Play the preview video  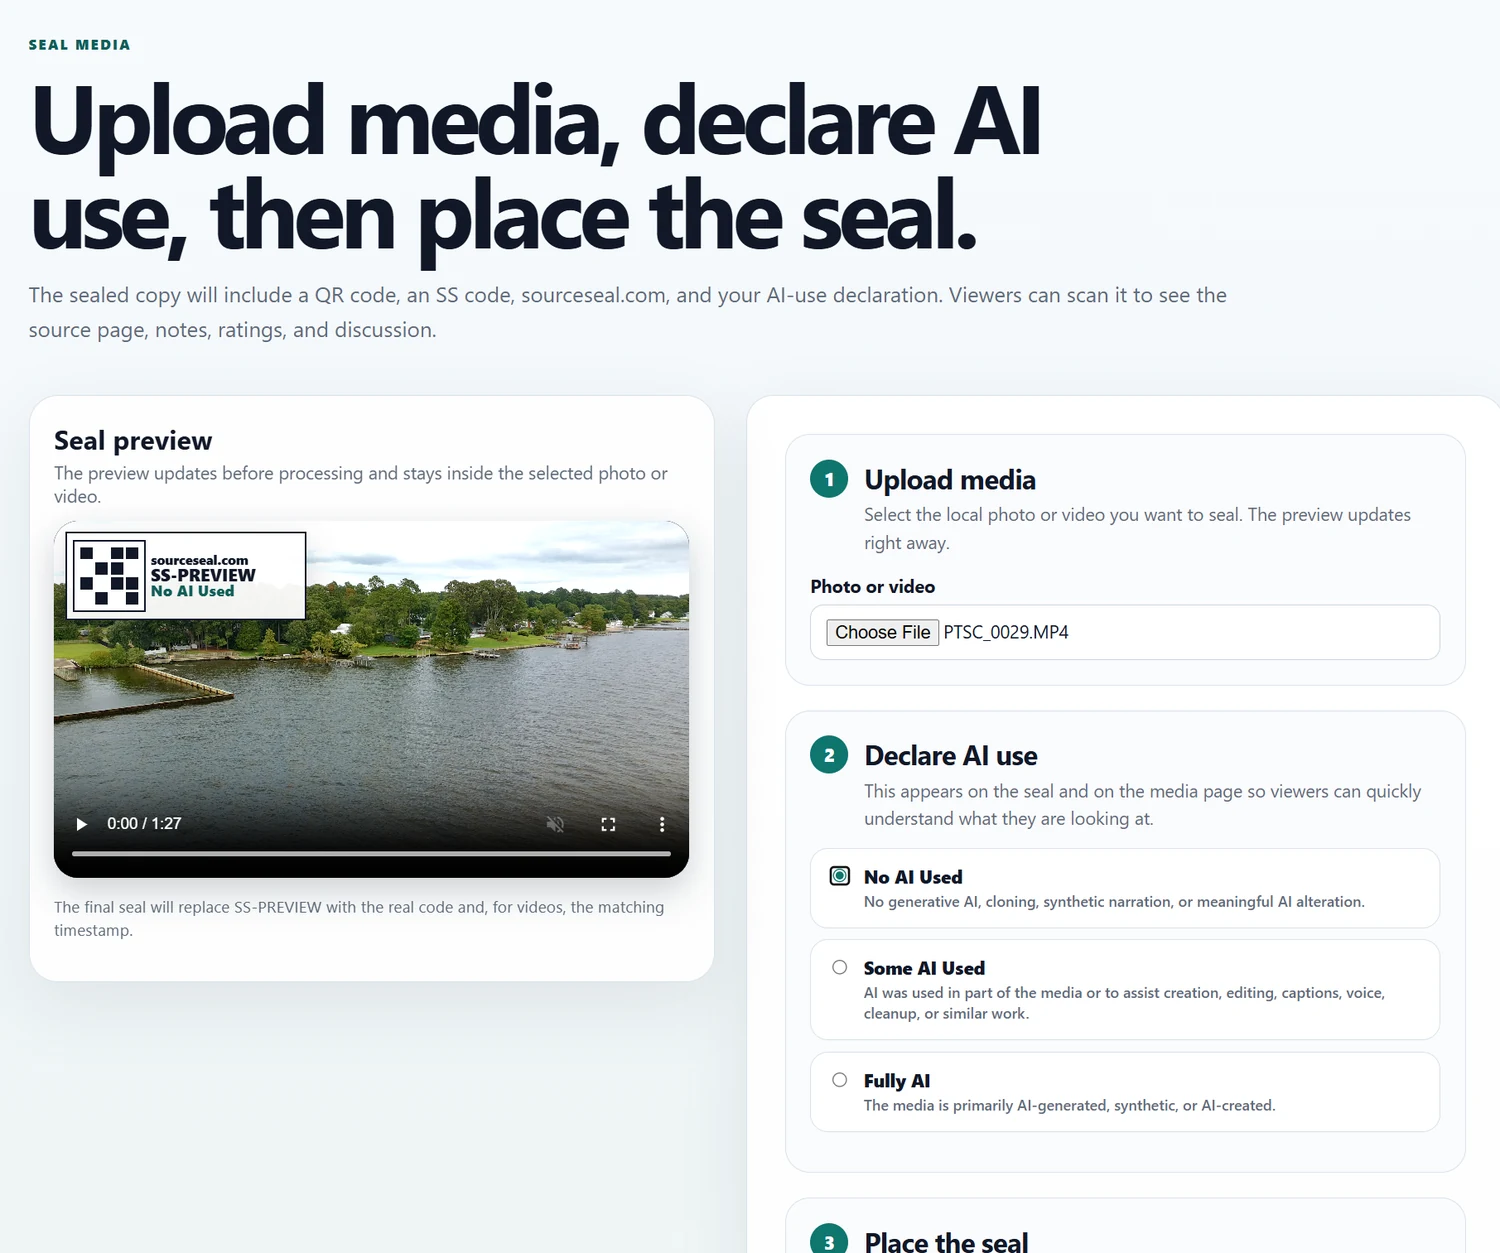click(82, 824)
